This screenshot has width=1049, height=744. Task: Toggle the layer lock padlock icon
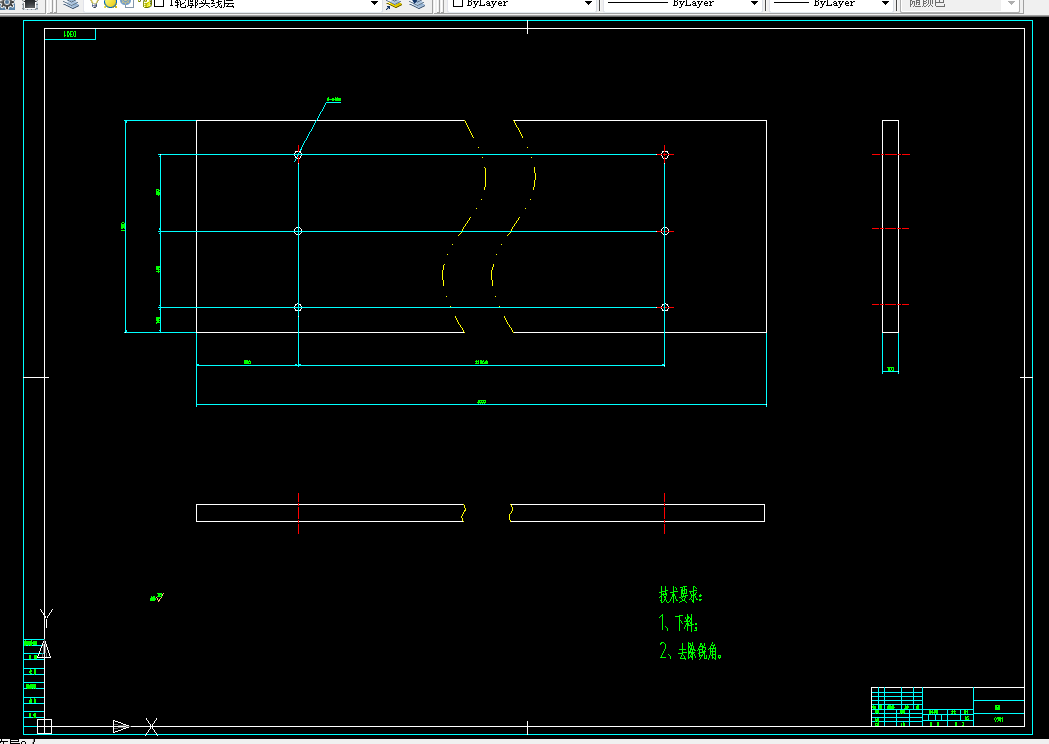click(x=146, y=3)
